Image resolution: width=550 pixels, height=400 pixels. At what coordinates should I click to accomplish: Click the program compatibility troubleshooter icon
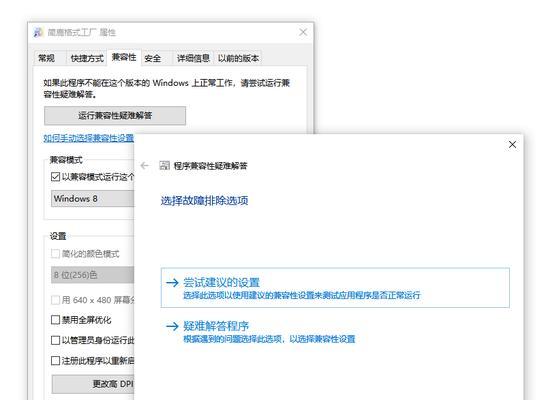[x=165, y=166]
